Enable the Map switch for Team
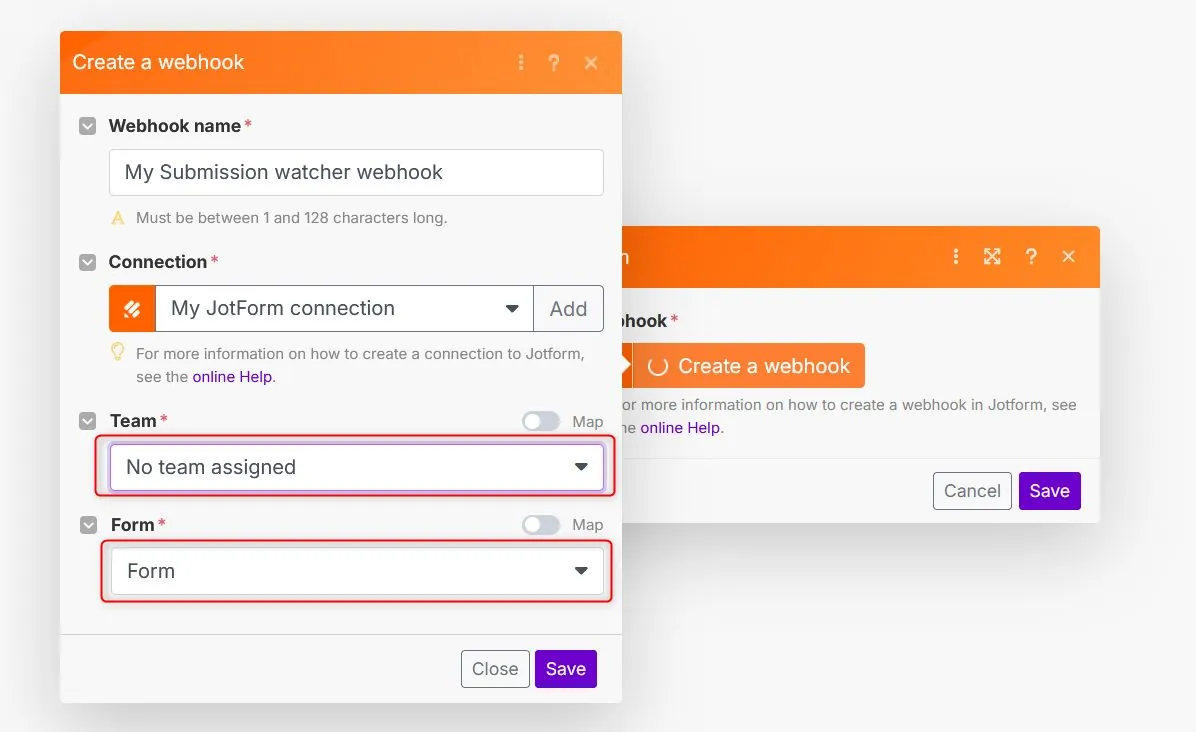Screen dimensions: 1196x732 tap(541, 422)
